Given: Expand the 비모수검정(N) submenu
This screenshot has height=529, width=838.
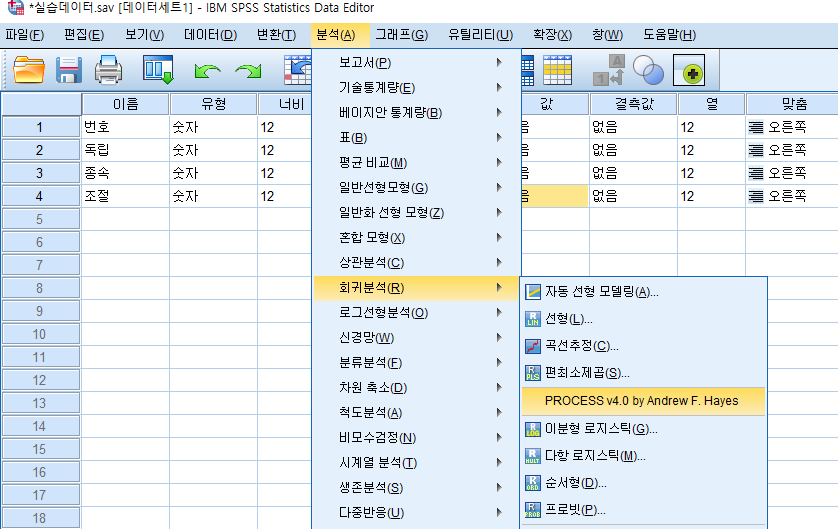Looking at the screenshot, I should [x=416, y=438].
